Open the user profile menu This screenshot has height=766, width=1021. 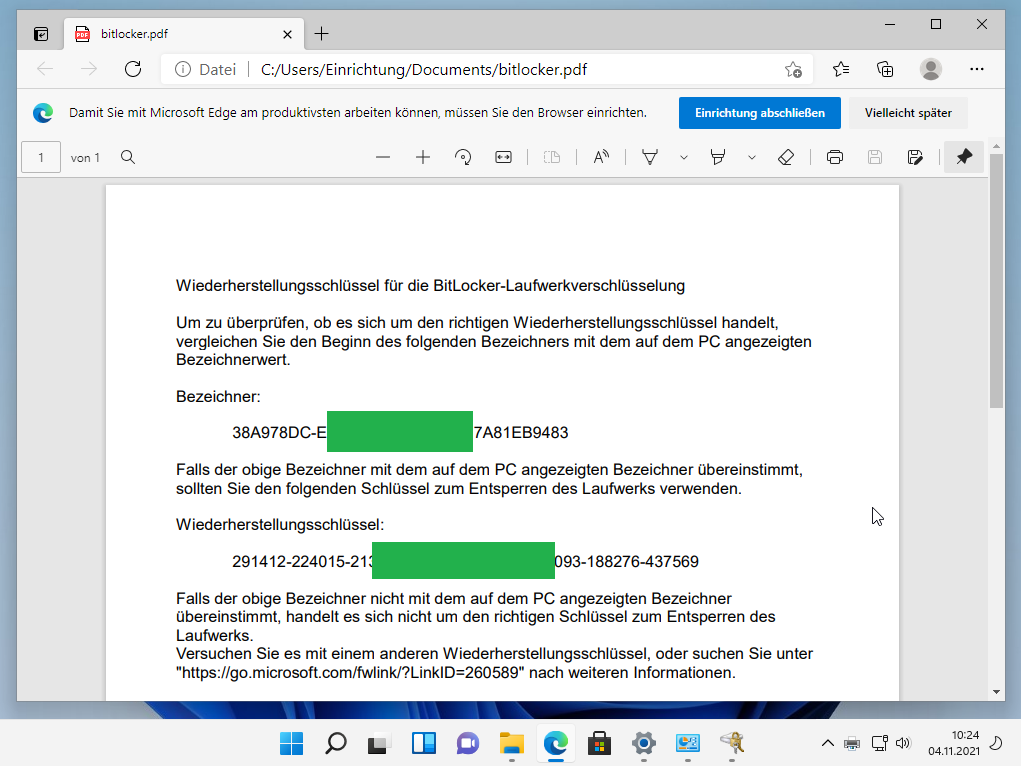click(930, 69)
